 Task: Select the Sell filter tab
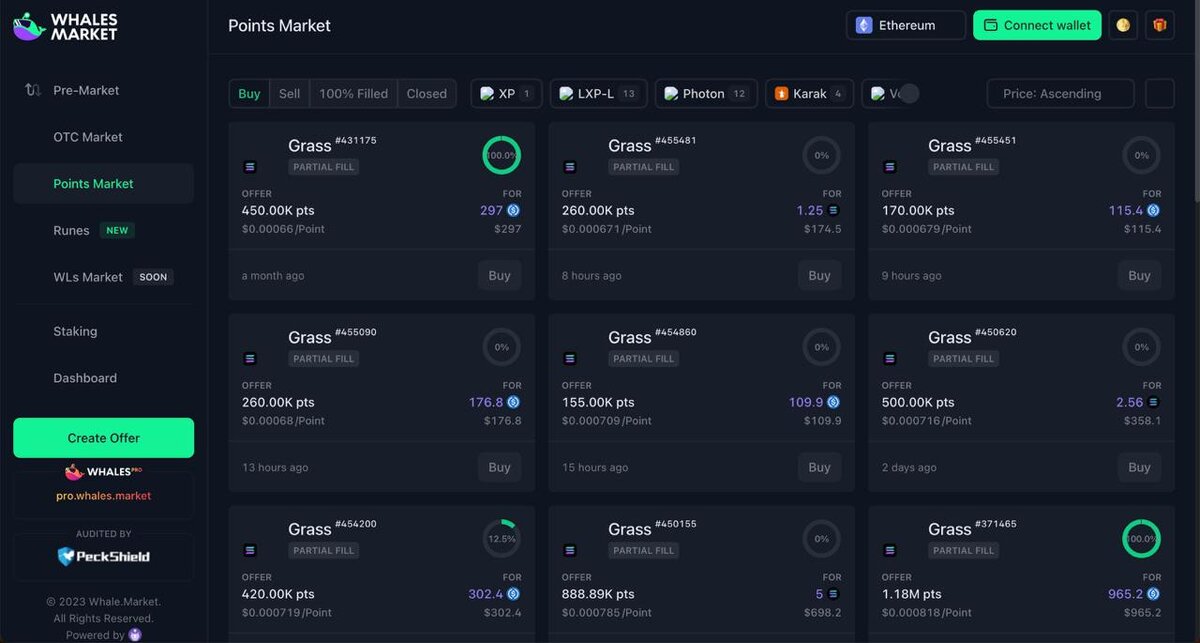[x=289, y=93]
